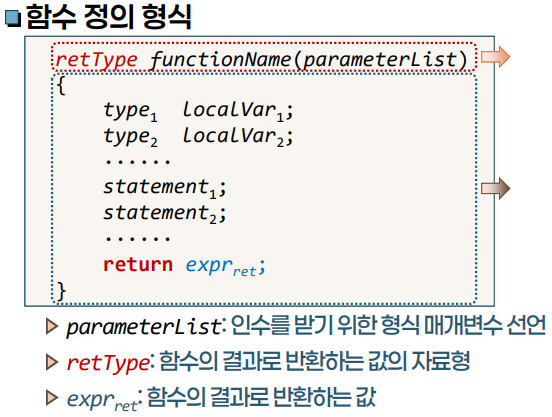Viewport: 552px width, 417px height.
Task: Click the expr ret label in the last bullet
Action: (x=102, y=400)
